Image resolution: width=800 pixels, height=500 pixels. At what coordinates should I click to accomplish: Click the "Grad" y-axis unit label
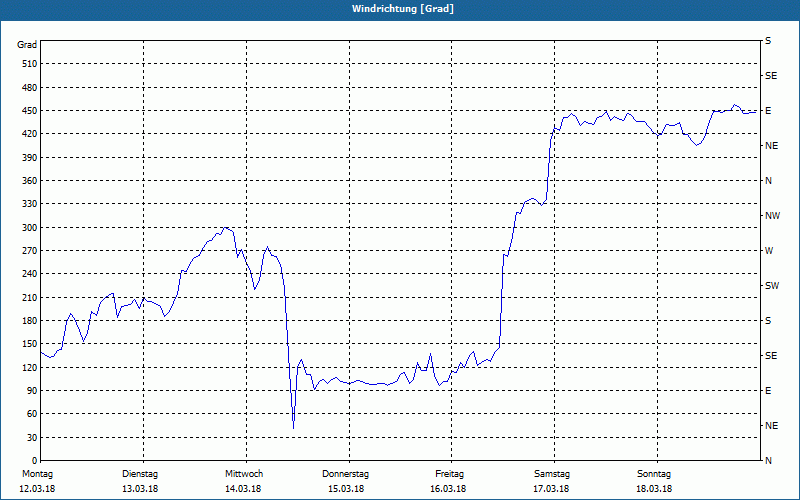pyautogui.click(x=27, y=45)
